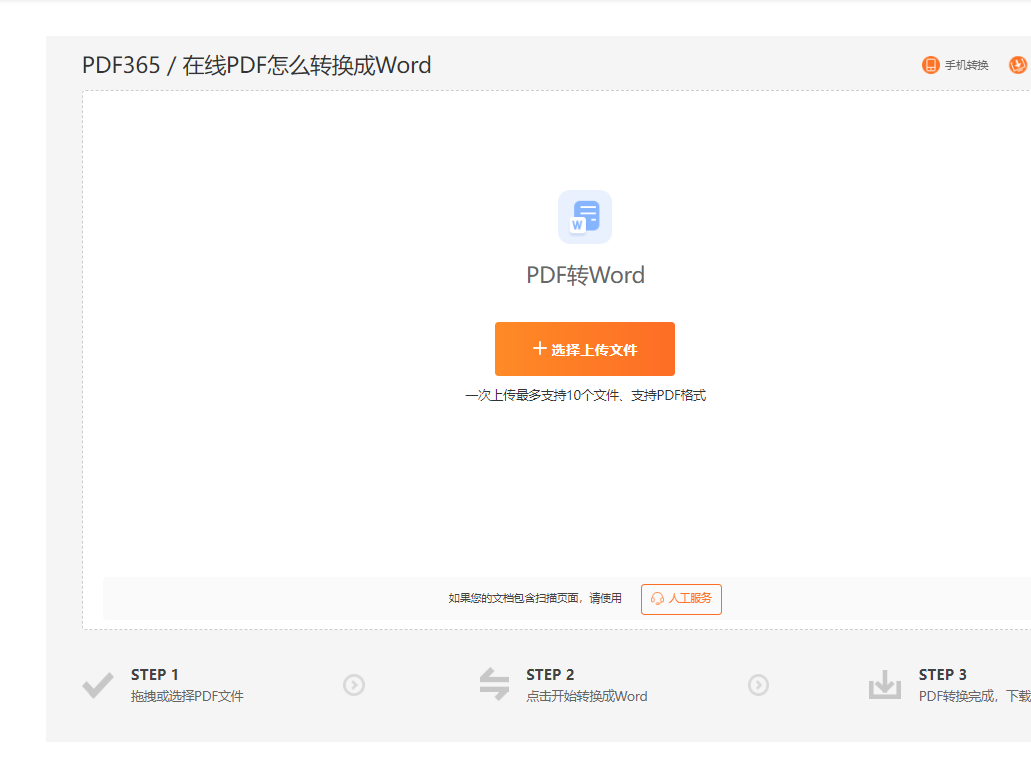This screenshot has width=1031, height=777.
Task: Click the STEP 2 swap arrows icon
Action: [x=494, y=684]
